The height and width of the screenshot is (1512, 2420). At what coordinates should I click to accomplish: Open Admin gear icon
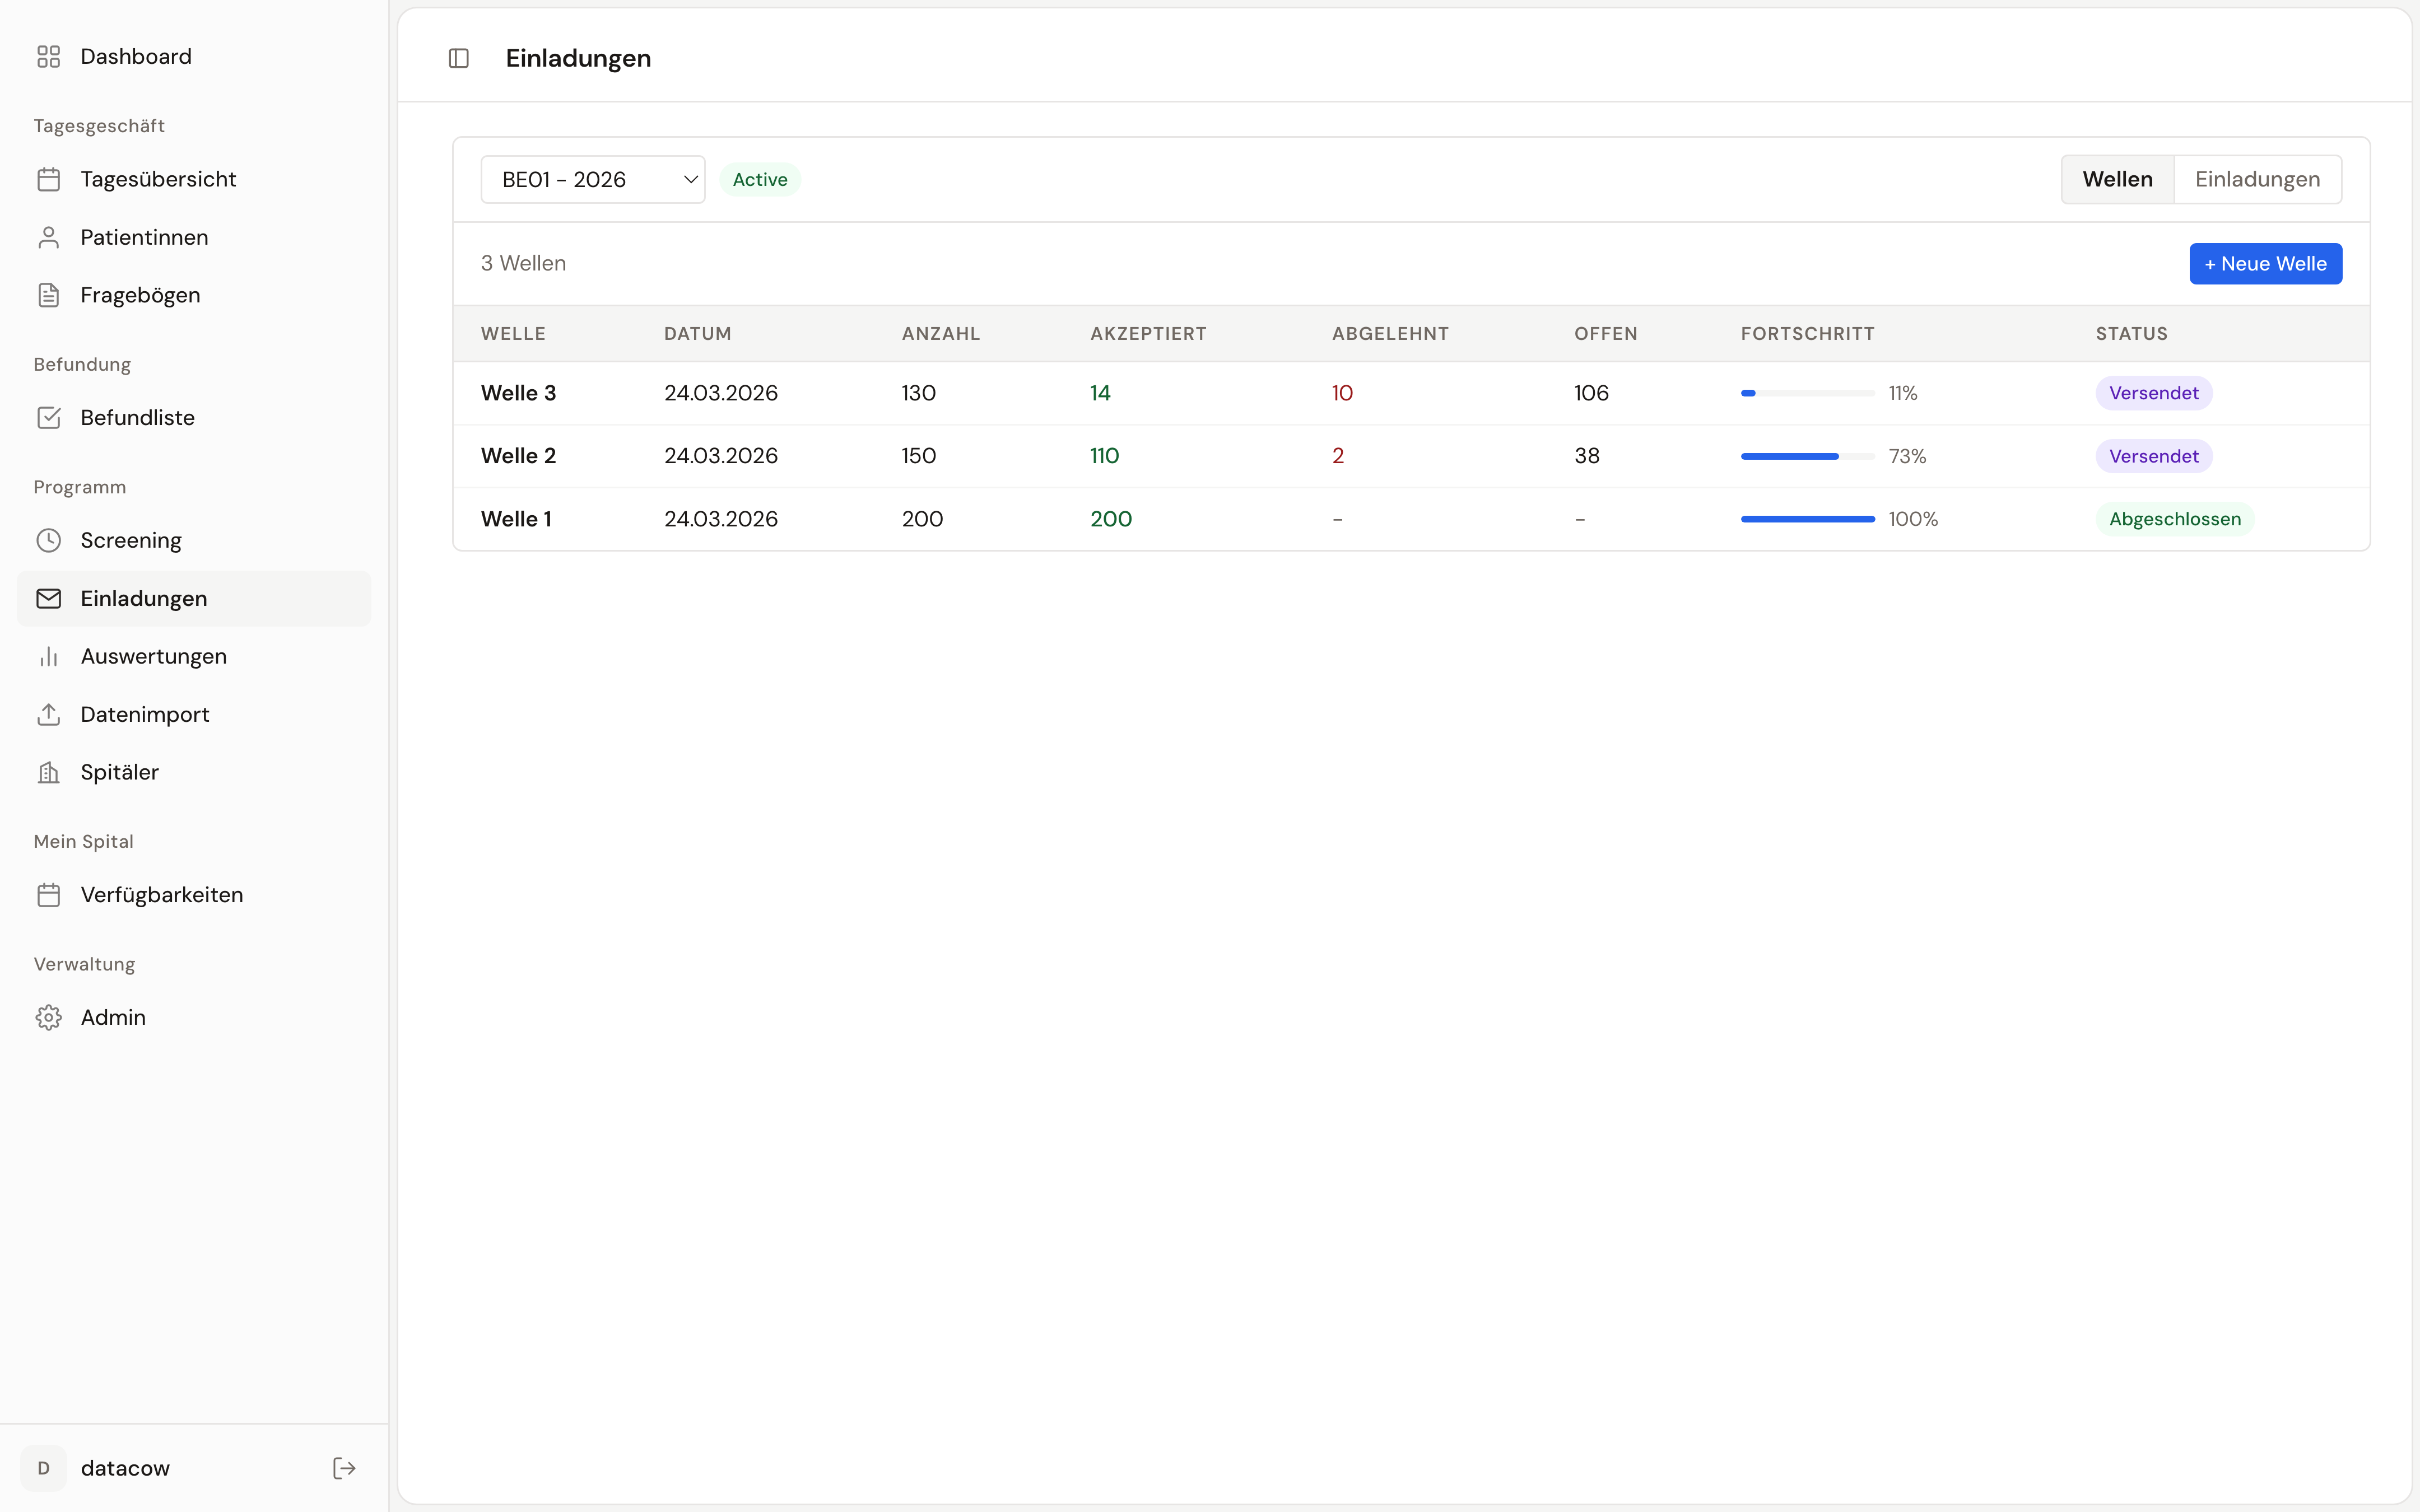point(48,1017)
